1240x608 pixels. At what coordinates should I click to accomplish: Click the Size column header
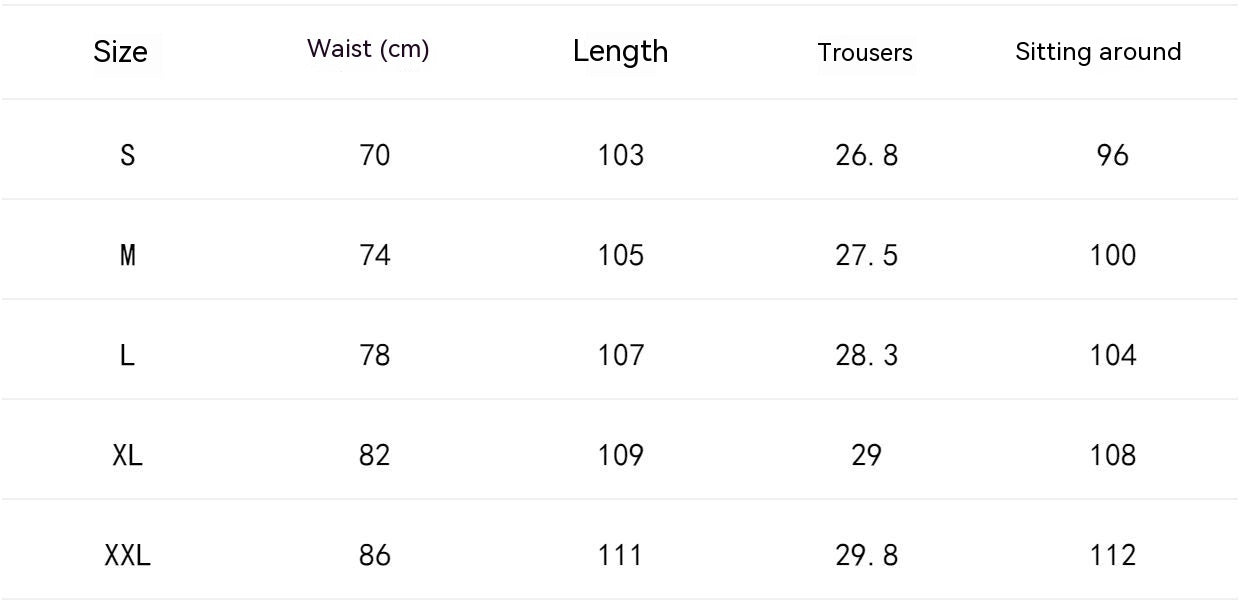coord(120,52)
